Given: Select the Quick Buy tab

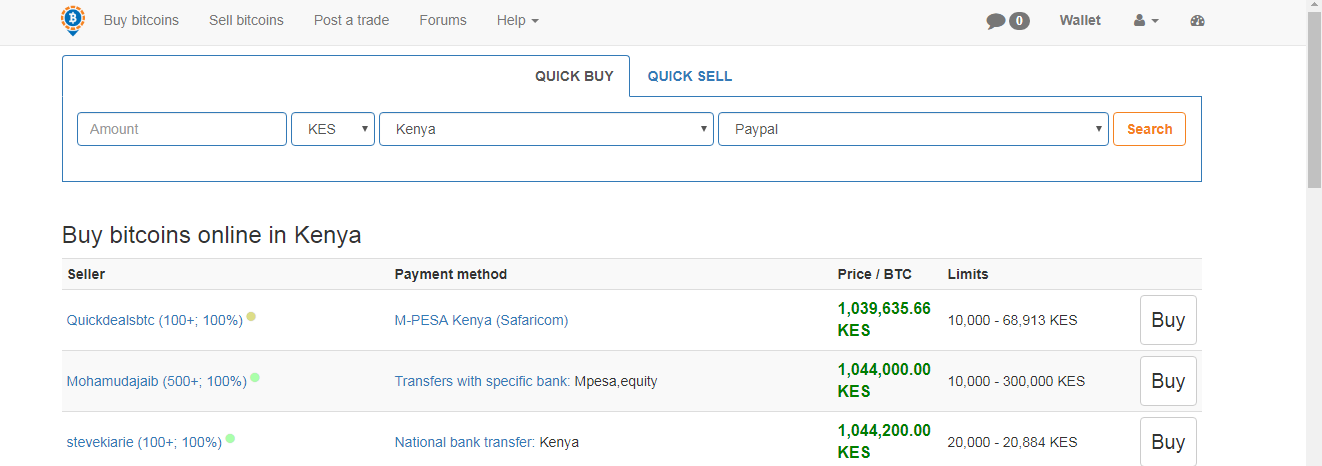Looking at the screenshot, I should (574, 76).
